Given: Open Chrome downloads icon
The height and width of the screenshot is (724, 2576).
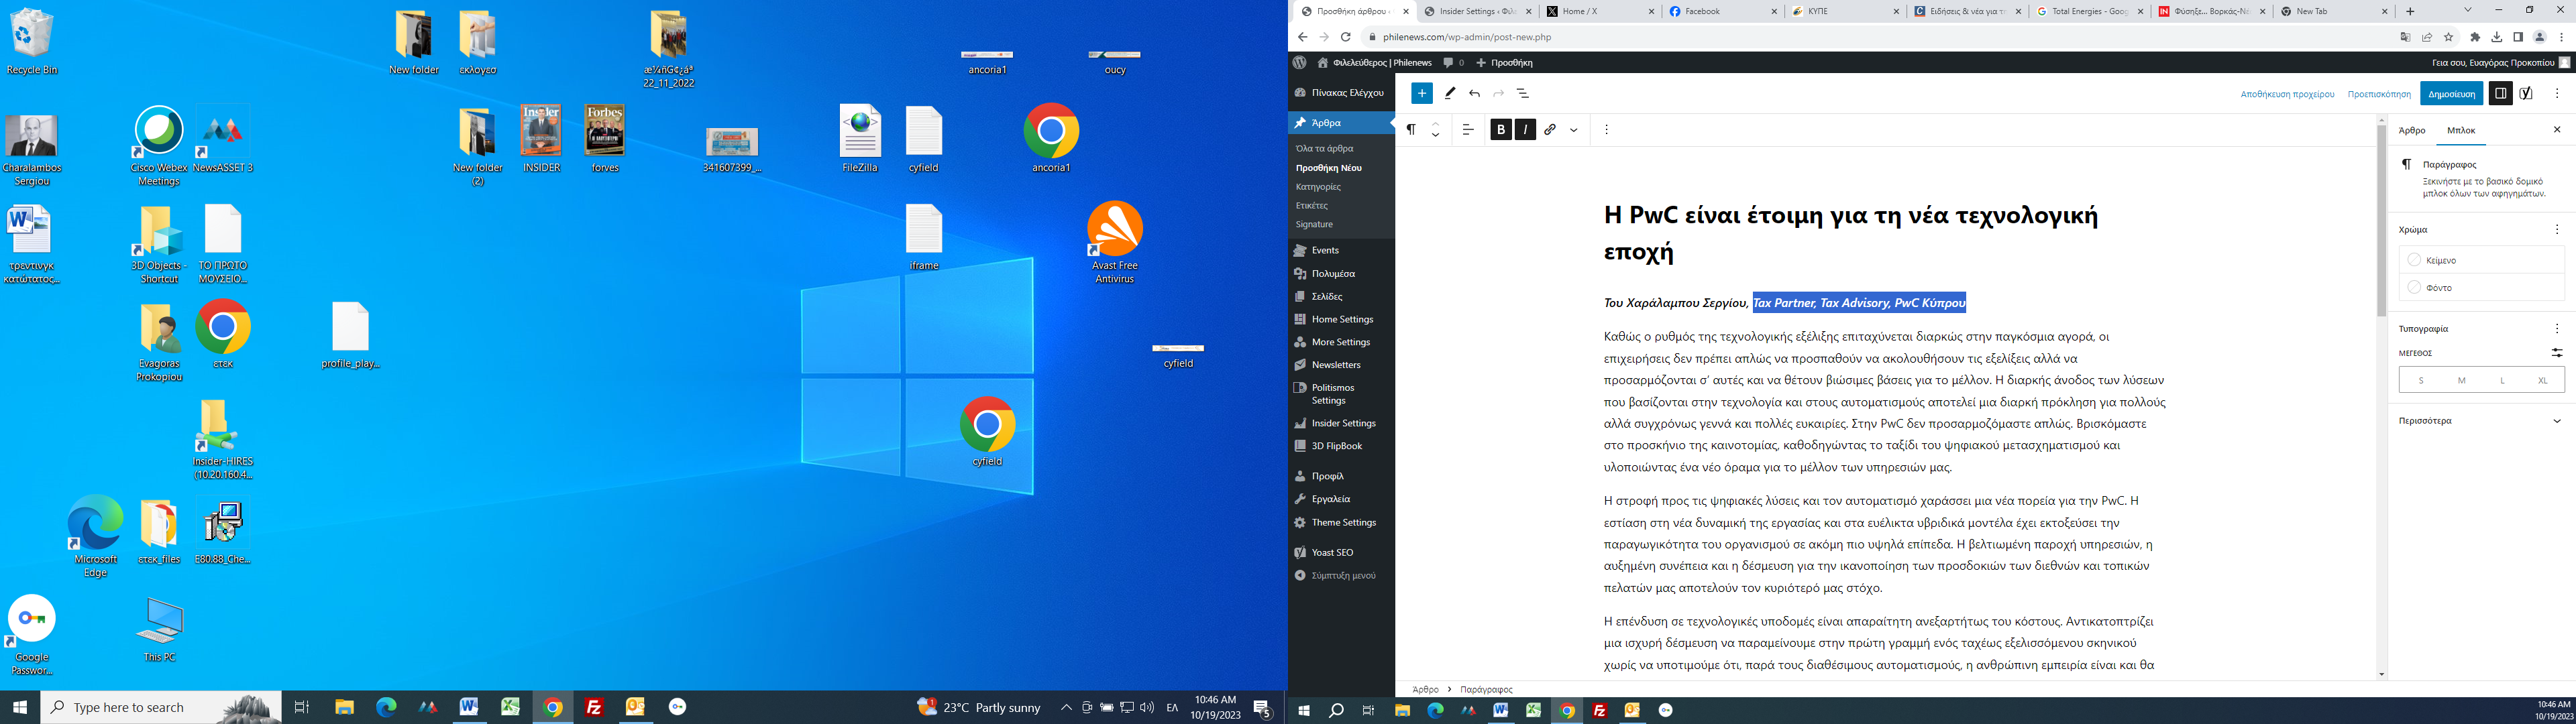Looking at the screenshot, I should pos(2496,37).
